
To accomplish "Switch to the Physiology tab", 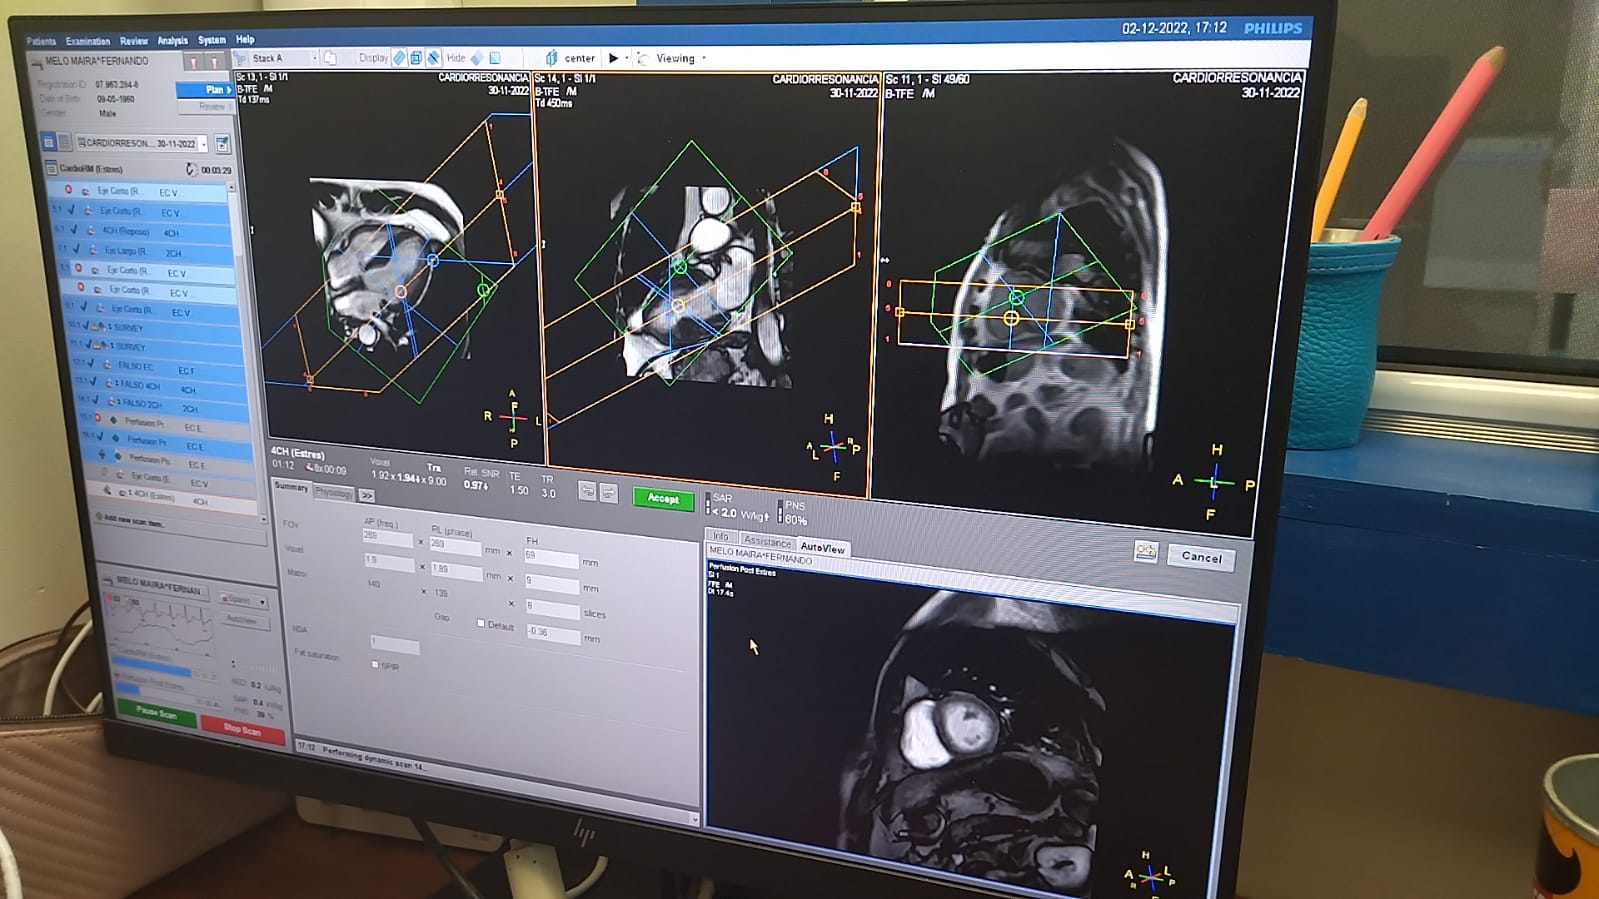I will pyautogui.click(x=334, y=492).
